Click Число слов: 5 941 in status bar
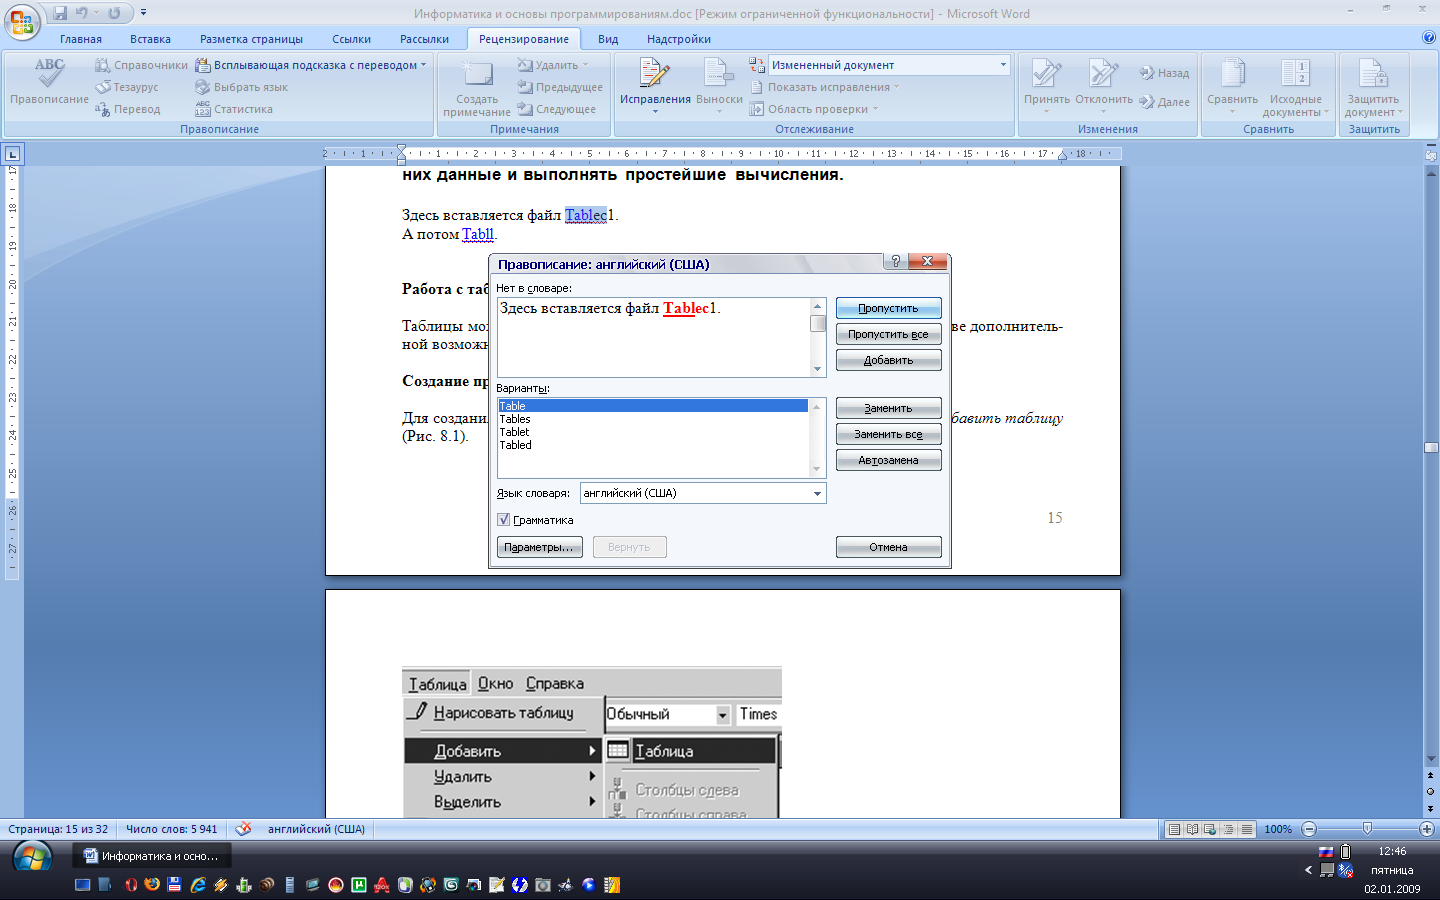1440x900 pixels. [x=171, y=829]
